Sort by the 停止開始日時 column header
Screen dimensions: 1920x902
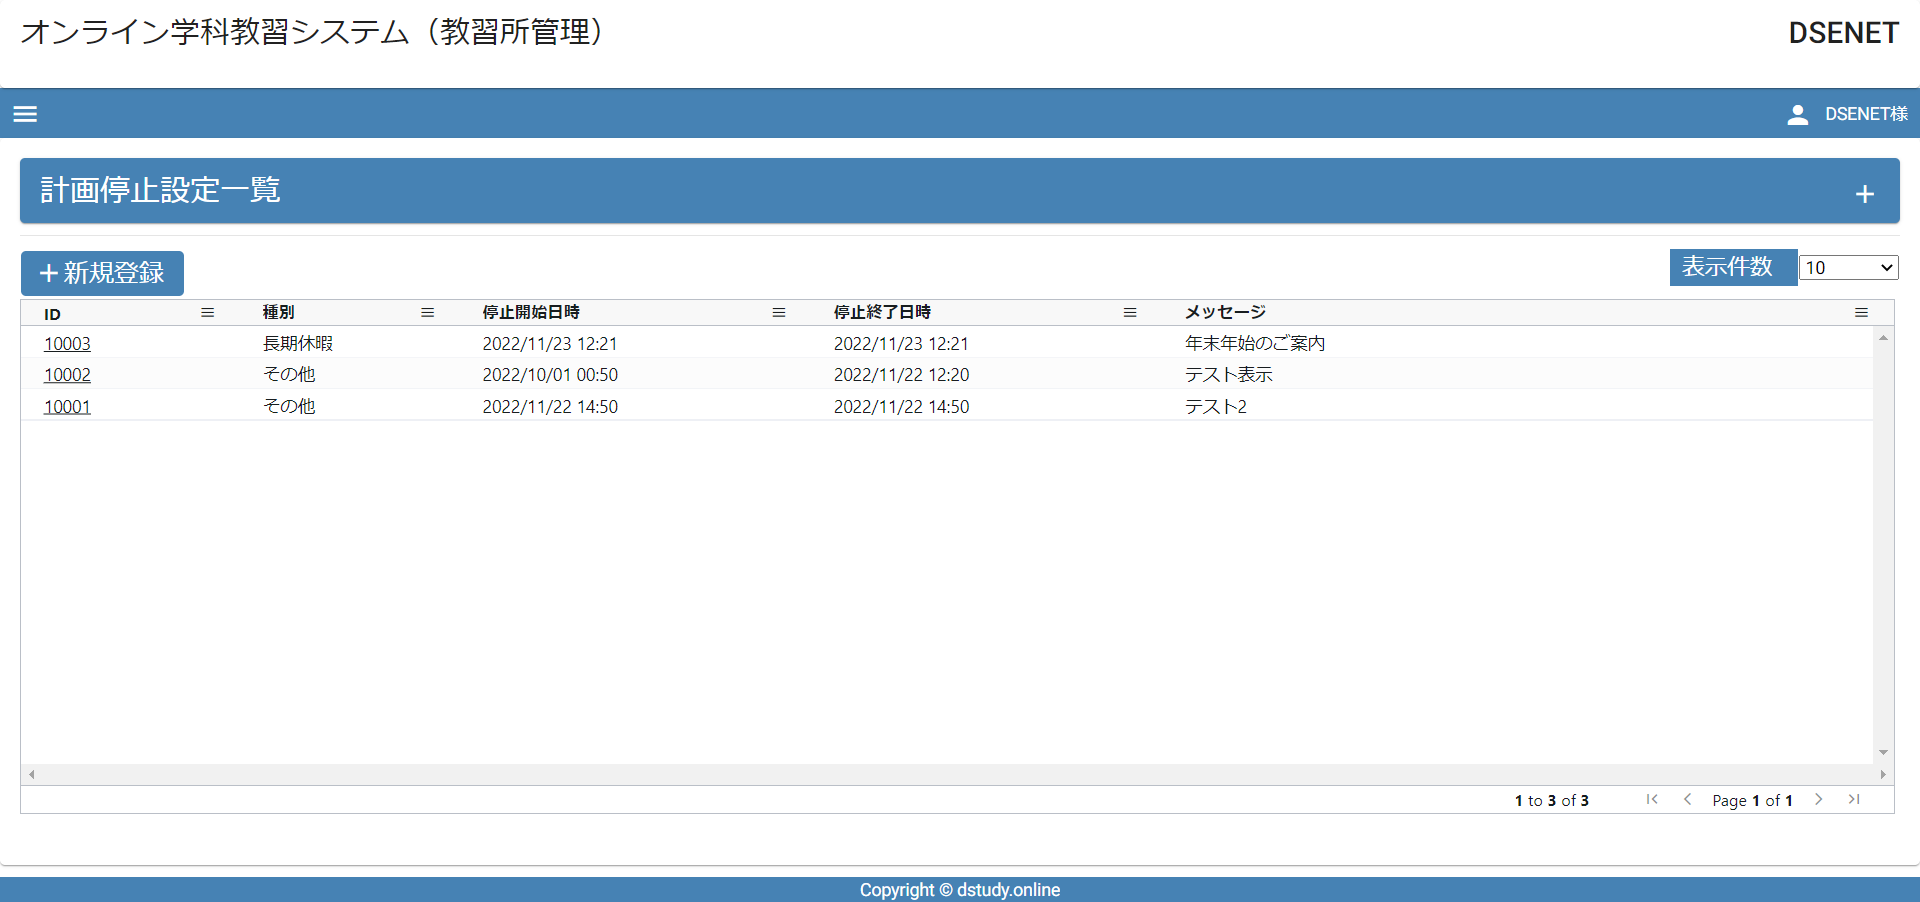pyautogui.click(x=531, y=313)
